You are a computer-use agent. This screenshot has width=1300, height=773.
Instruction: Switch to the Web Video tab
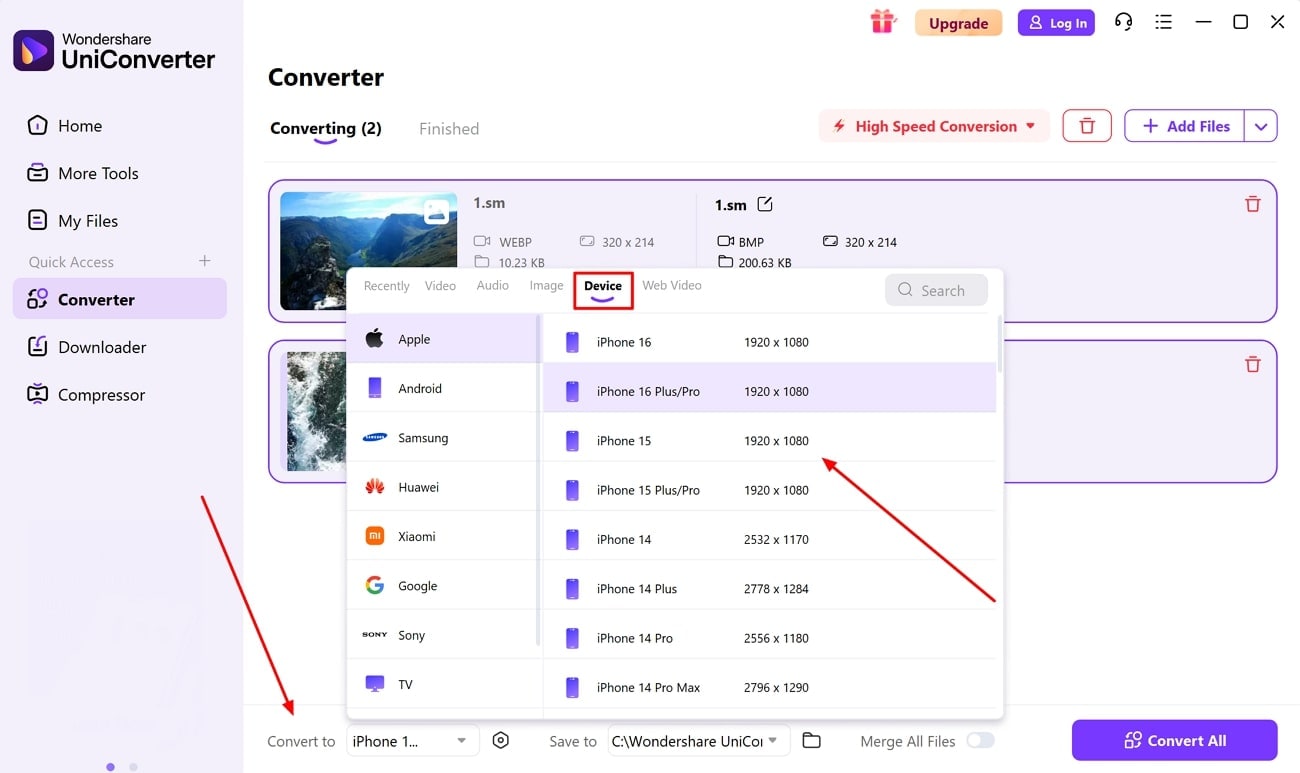672,286
